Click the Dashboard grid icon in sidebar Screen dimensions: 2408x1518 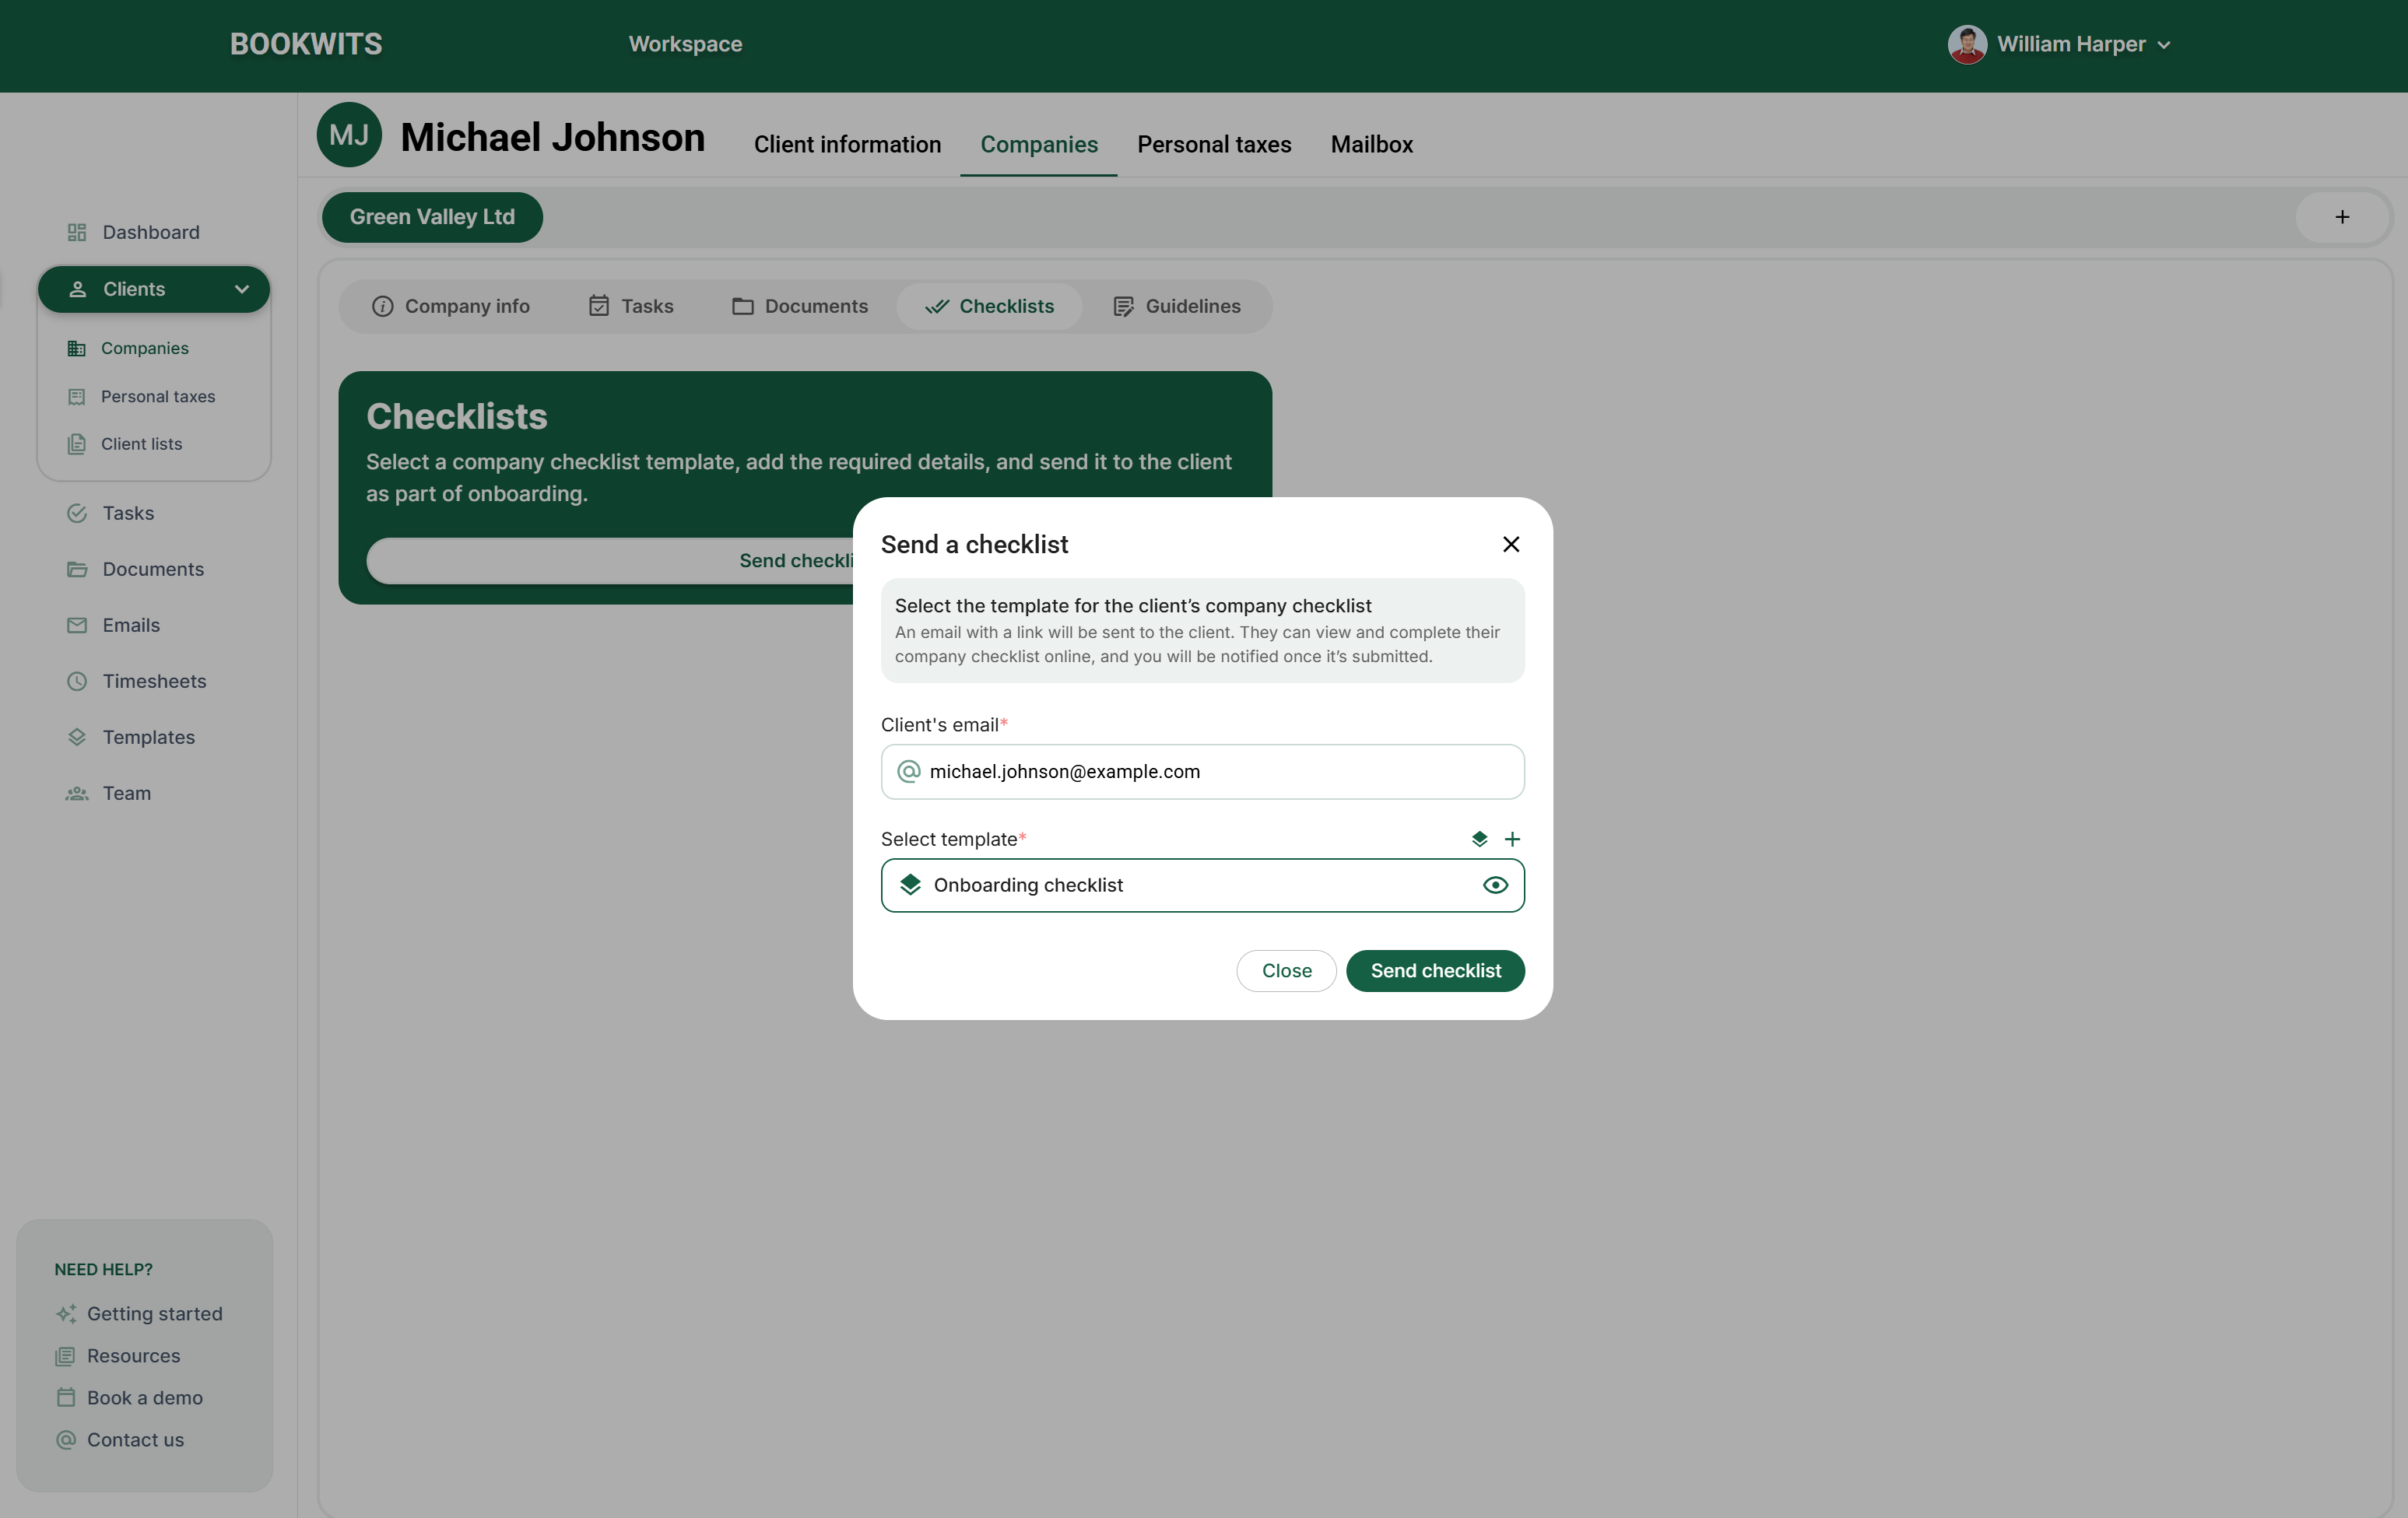(x=77, y=232)
